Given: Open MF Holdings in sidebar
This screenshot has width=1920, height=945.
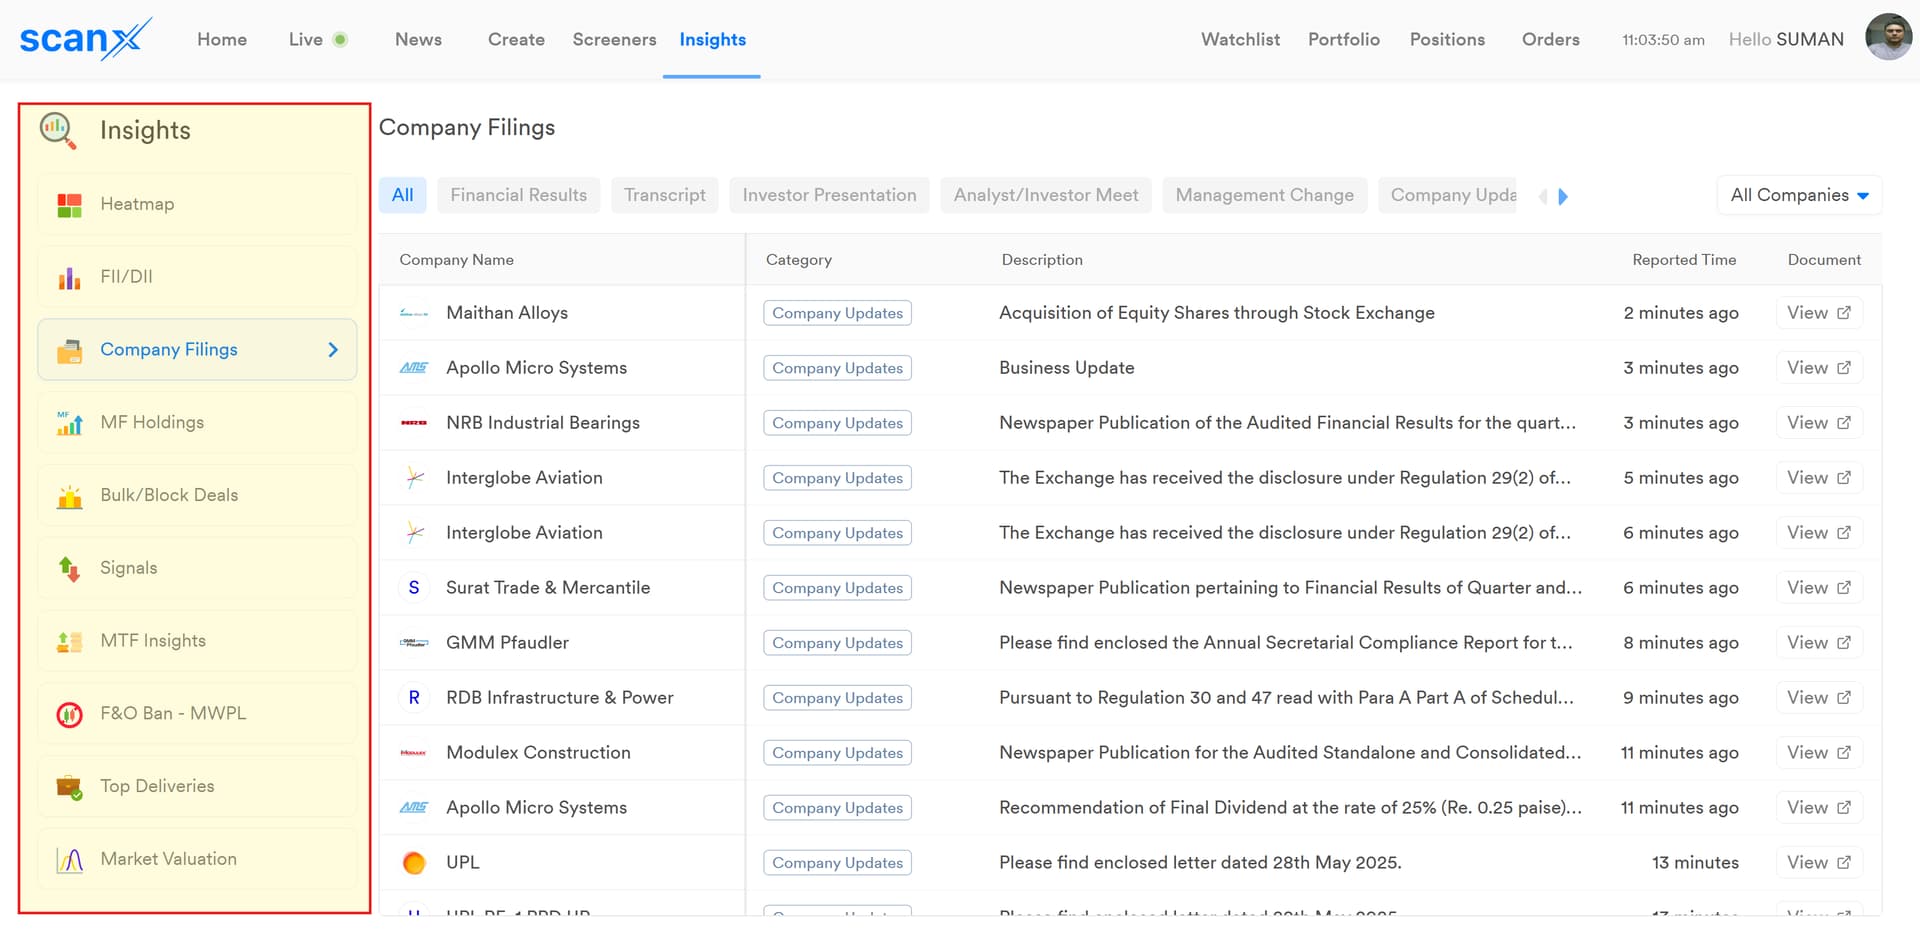Looking at the screenshot, I should tap(197, 423).
